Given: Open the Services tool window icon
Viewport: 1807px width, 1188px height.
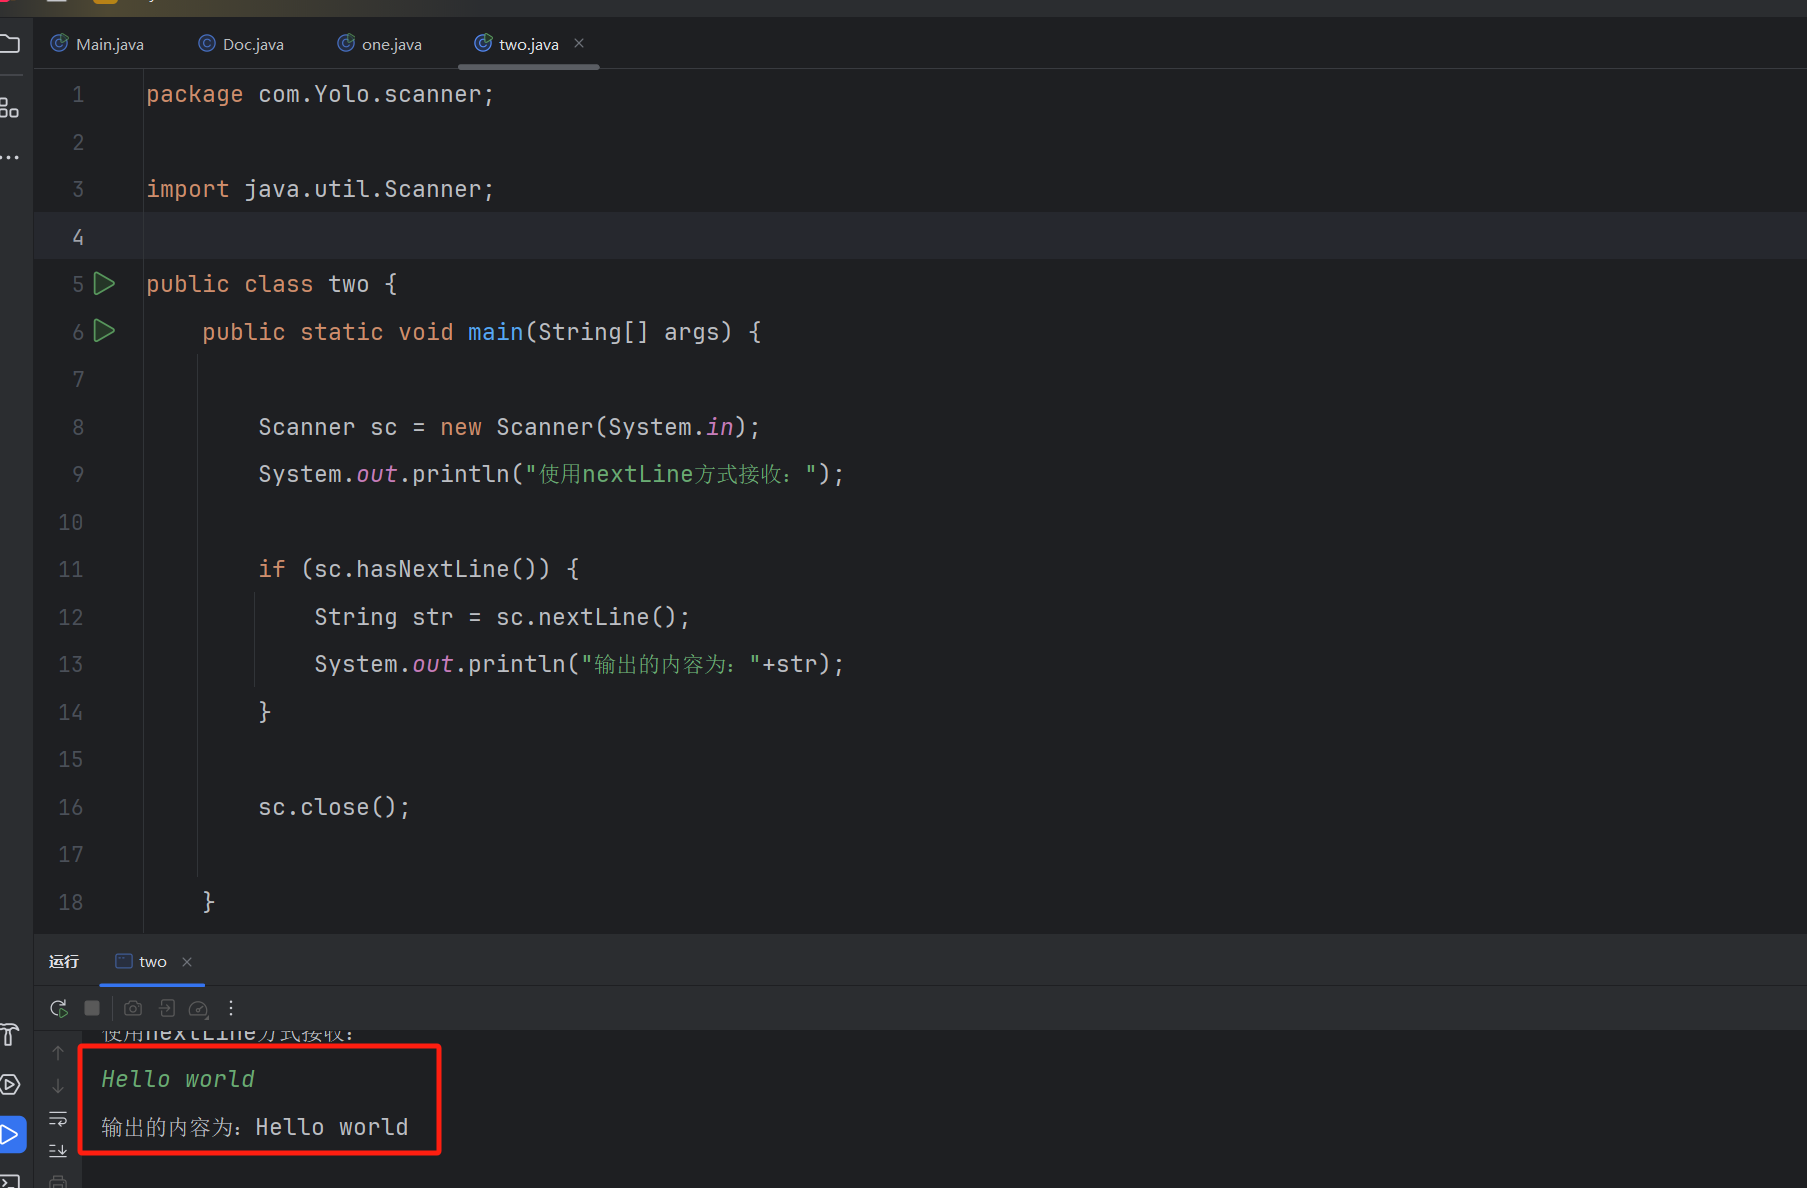Looking at the screenshot, I should point(10,1084).
